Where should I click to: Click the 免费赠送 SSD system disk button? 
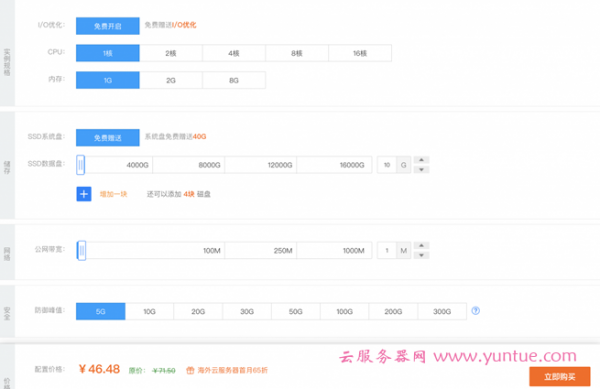coord(108,137)
